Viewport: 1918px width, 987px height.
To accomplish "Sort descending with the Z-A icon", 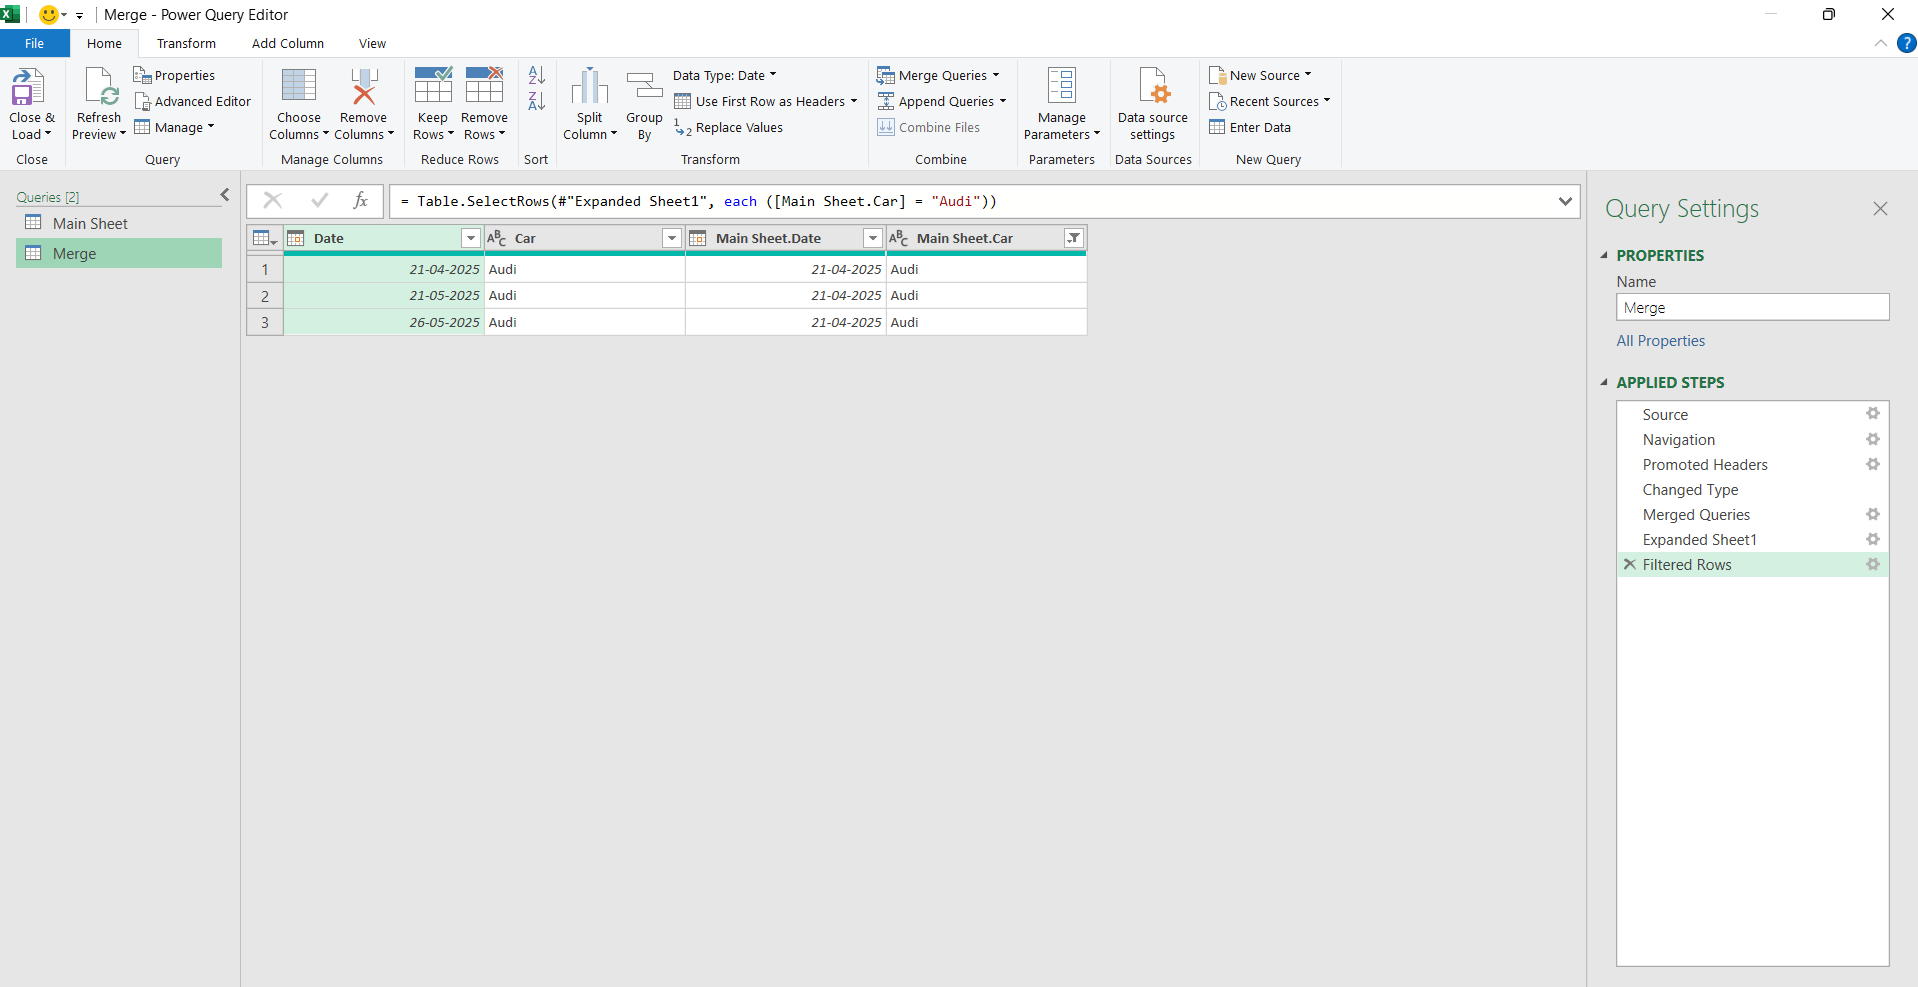I will [537, 101].
